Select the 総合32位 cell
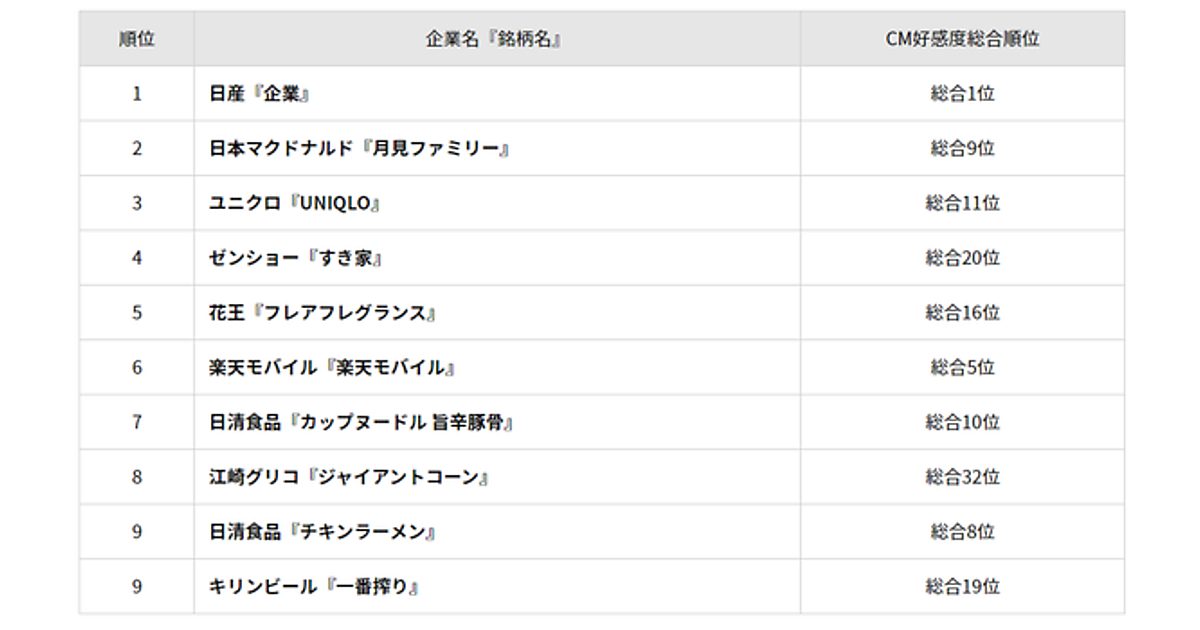The image size is (1200, 630). pos(962,477)
